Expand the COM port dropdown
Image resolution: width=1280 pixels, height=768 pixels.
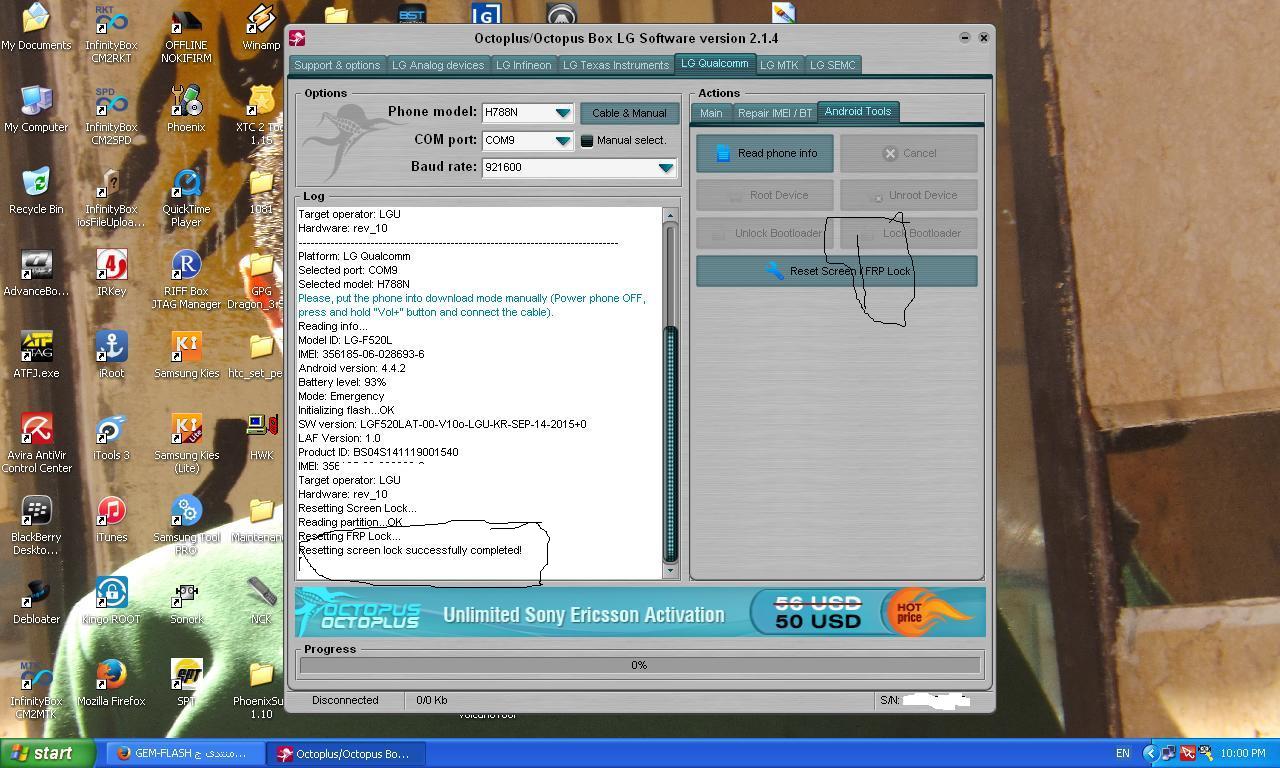point(562,141)
